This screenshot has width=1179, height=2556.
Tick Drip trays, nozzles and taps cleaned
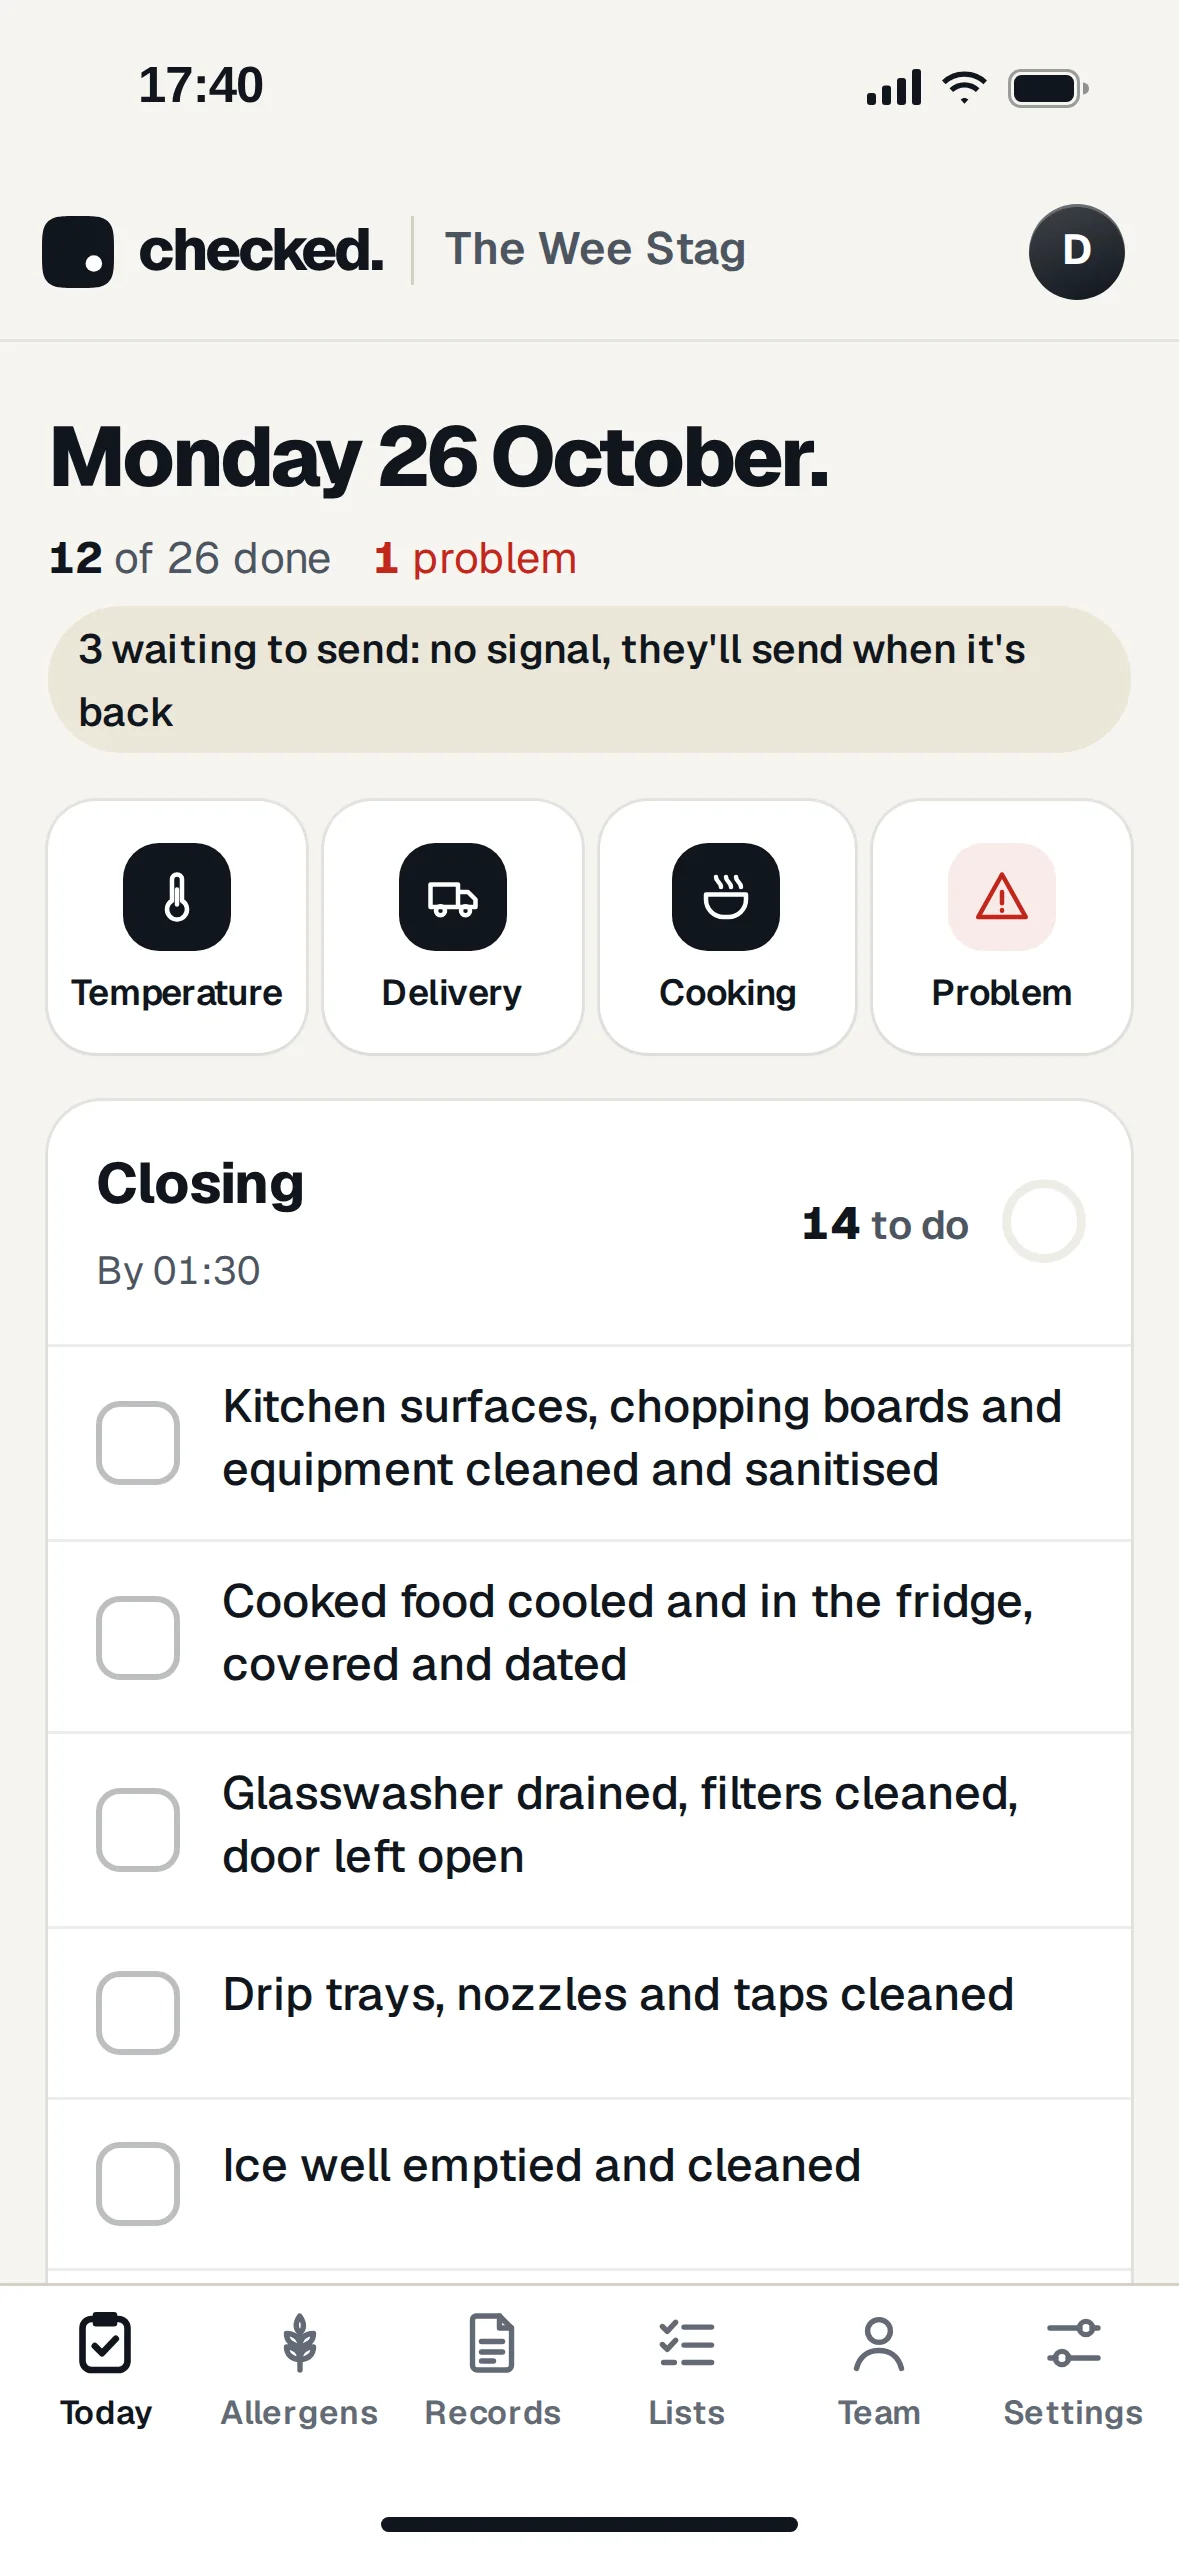tap(138, 2012)
